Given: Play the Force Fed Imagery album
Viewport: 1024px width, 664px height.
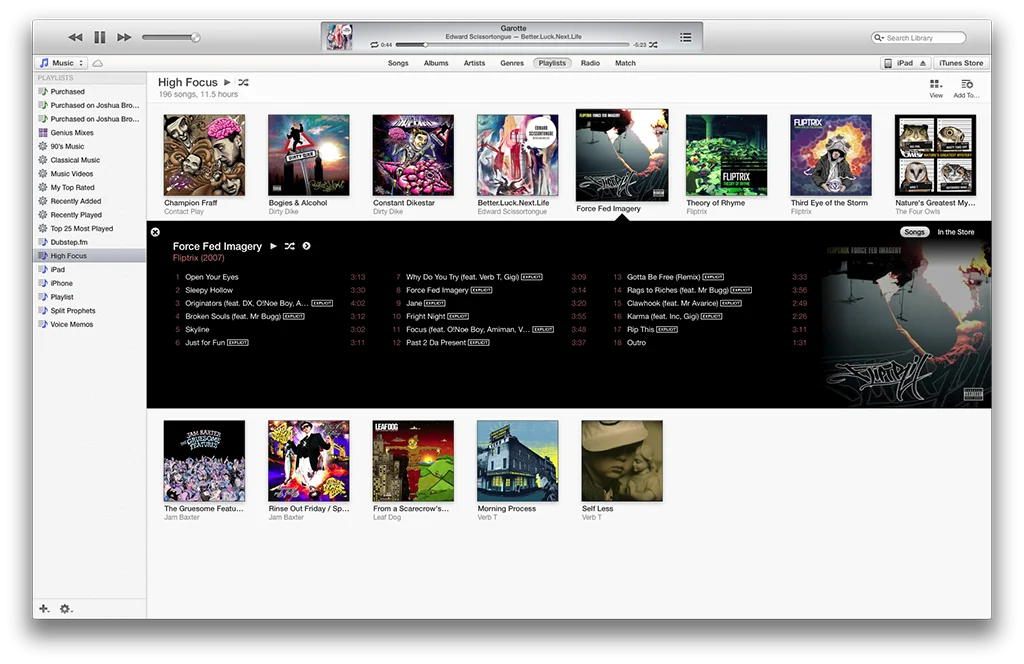Looking at the screenshot, I should pos(274,246).
